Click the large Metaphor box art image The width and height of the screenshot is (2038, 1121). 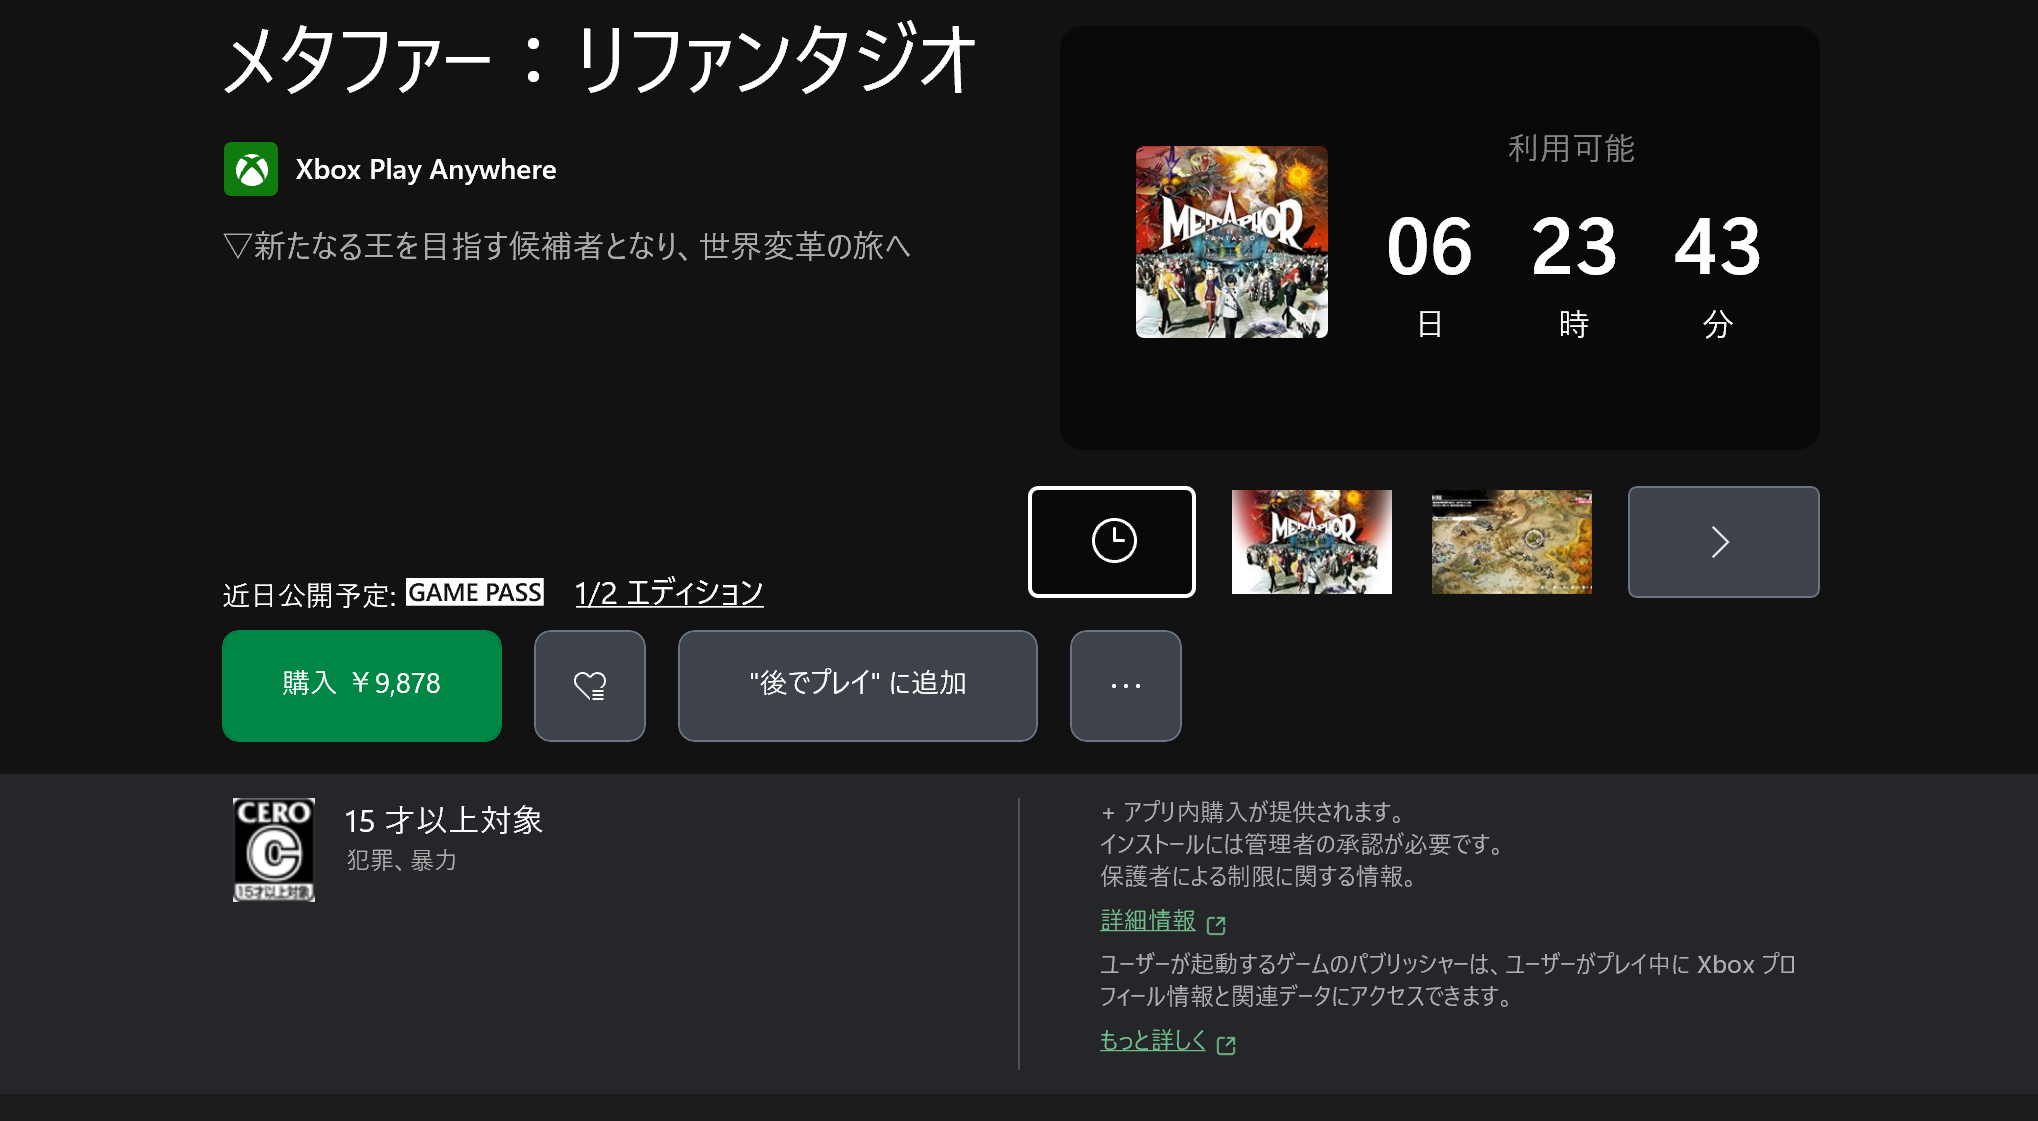point(1232,242)
